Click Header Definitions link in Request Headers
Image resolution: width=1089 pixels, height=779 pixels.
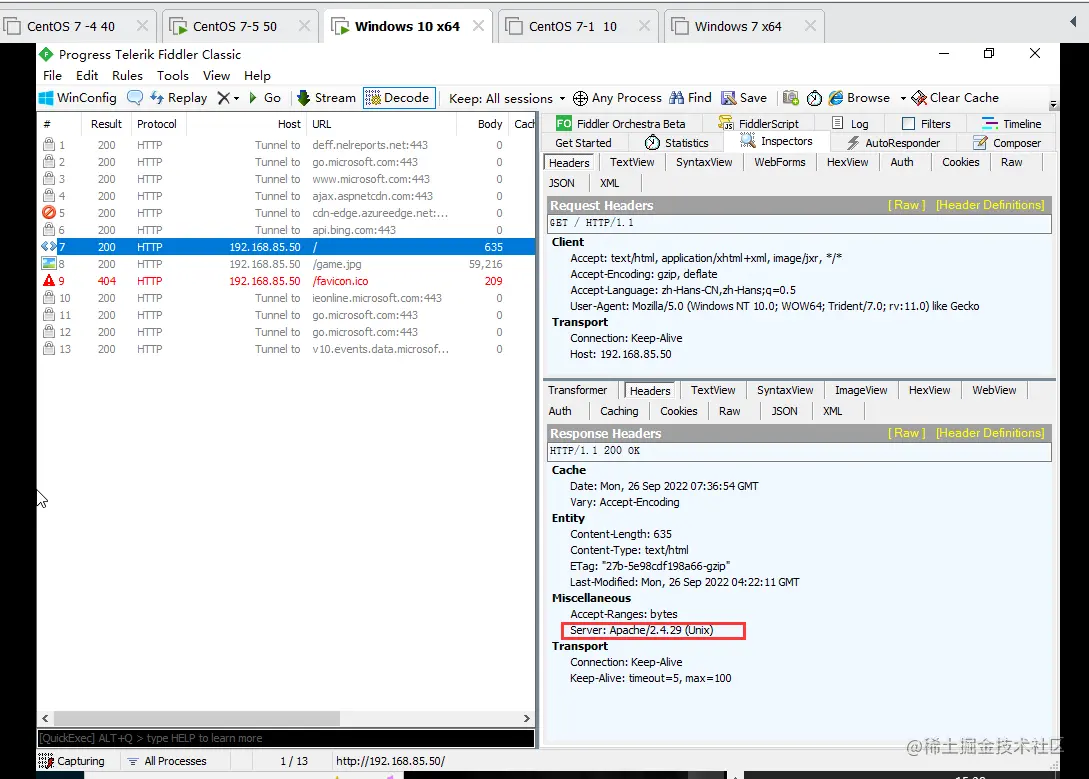(x=990, y=205)
